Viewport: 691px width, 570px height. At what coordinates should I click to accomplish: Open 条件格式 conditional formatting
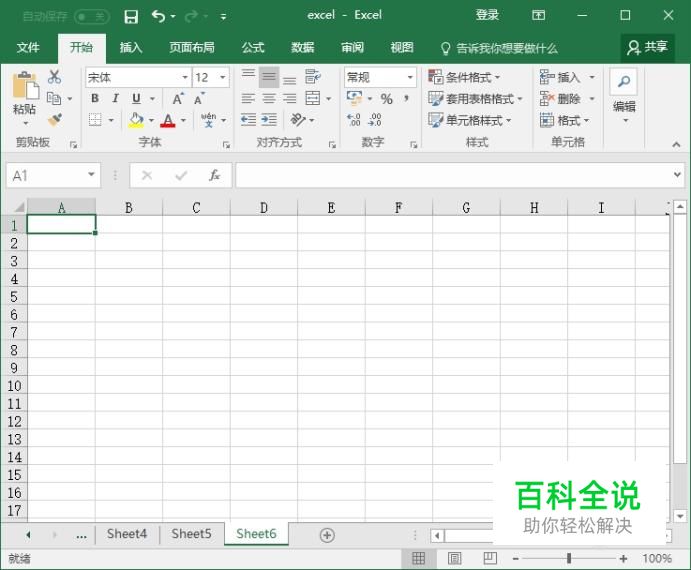tap(464, 77)
